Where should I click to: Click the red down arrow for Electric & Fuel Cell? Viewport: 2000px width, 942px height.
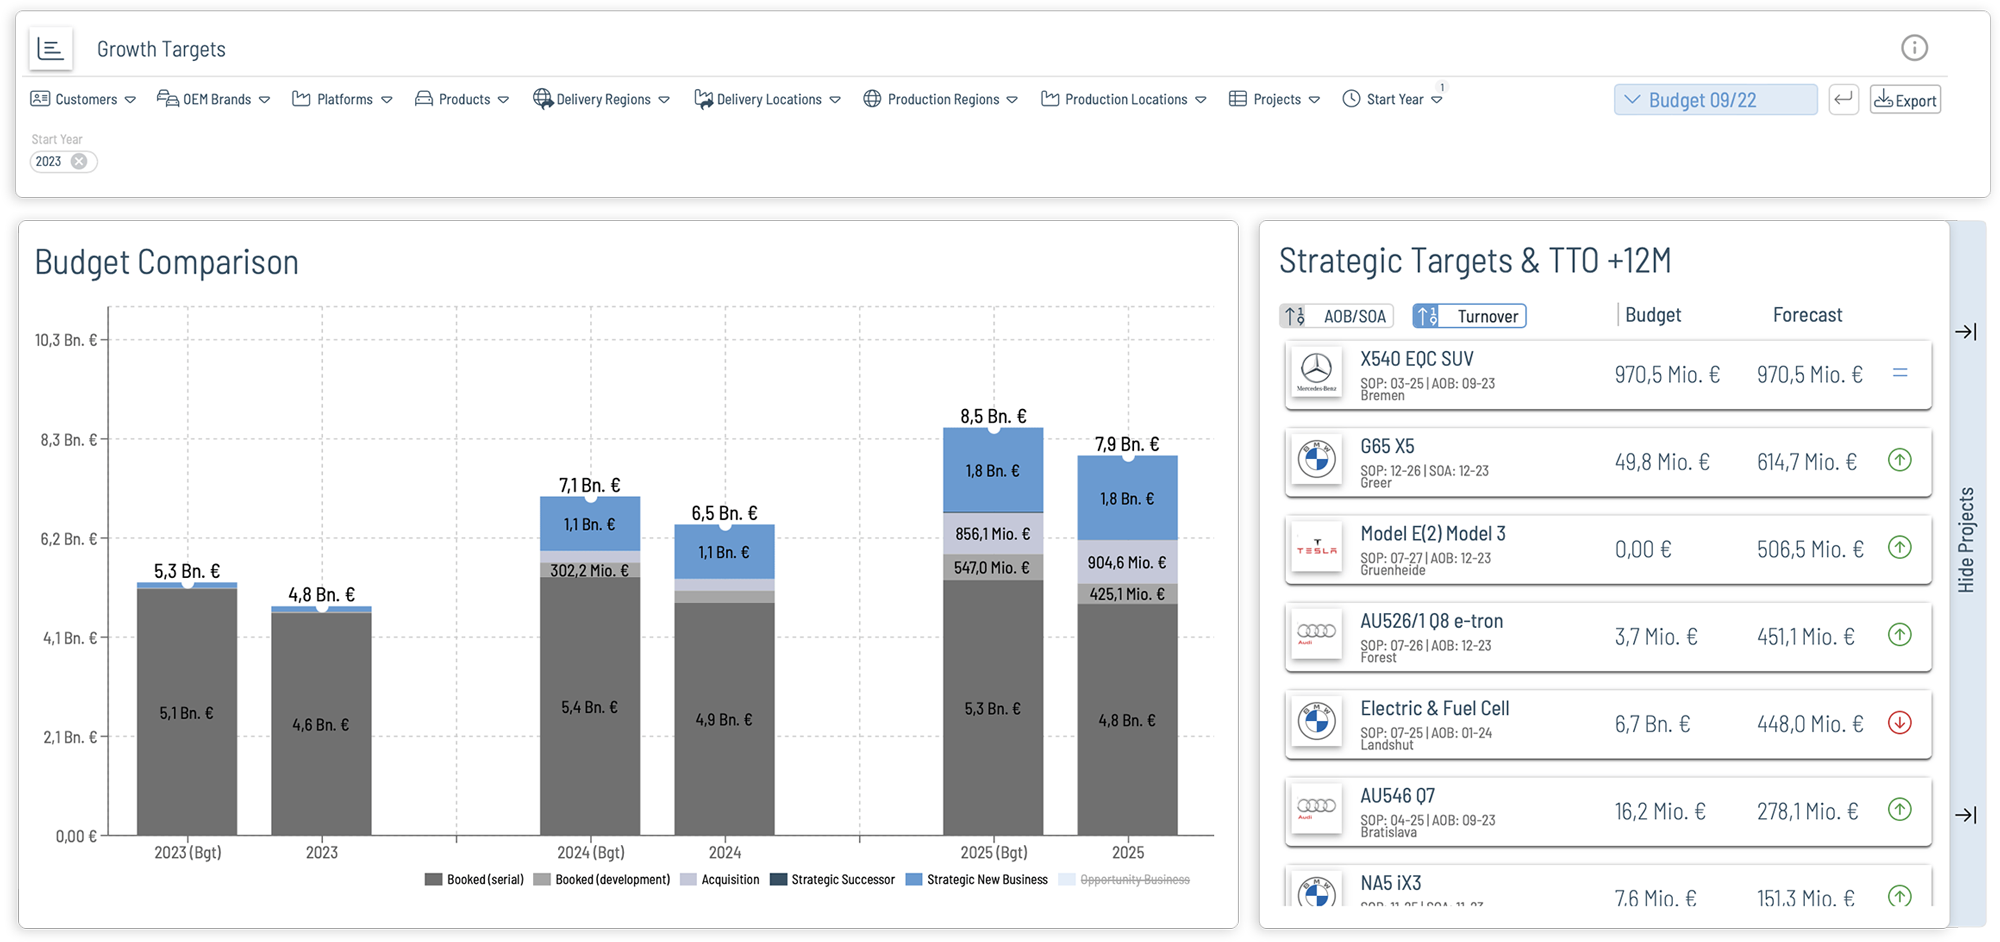coord(1900,722)
